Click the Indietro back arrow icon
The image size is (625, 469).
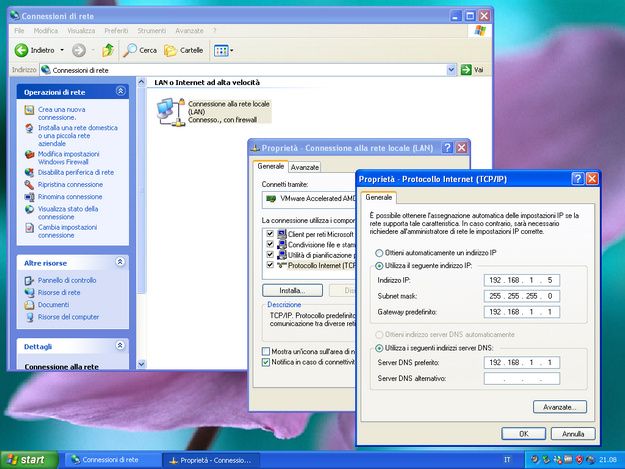(x=22, y=50)
